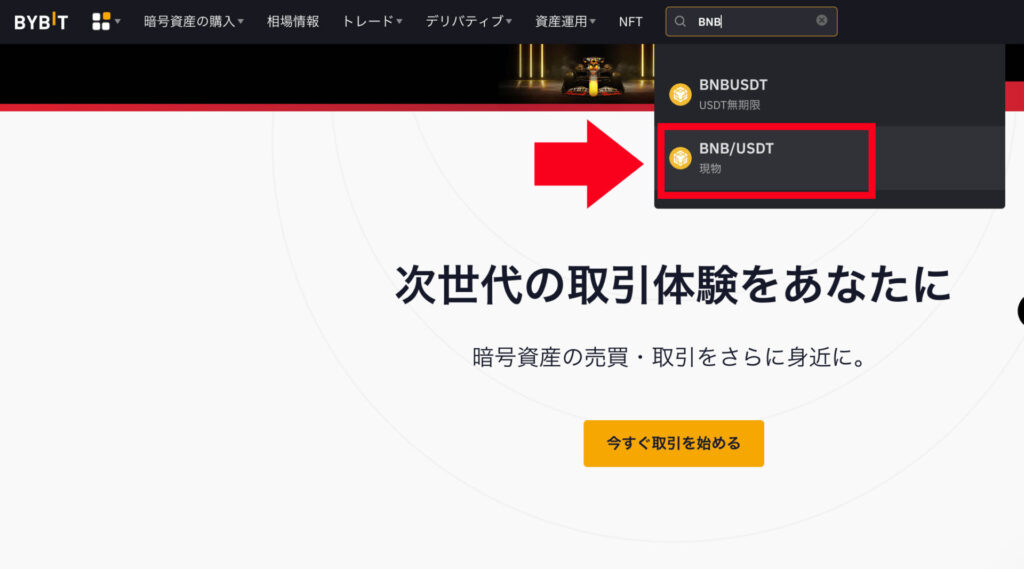
Task: Click the search magnifier icon
Action: pos(680,22)
